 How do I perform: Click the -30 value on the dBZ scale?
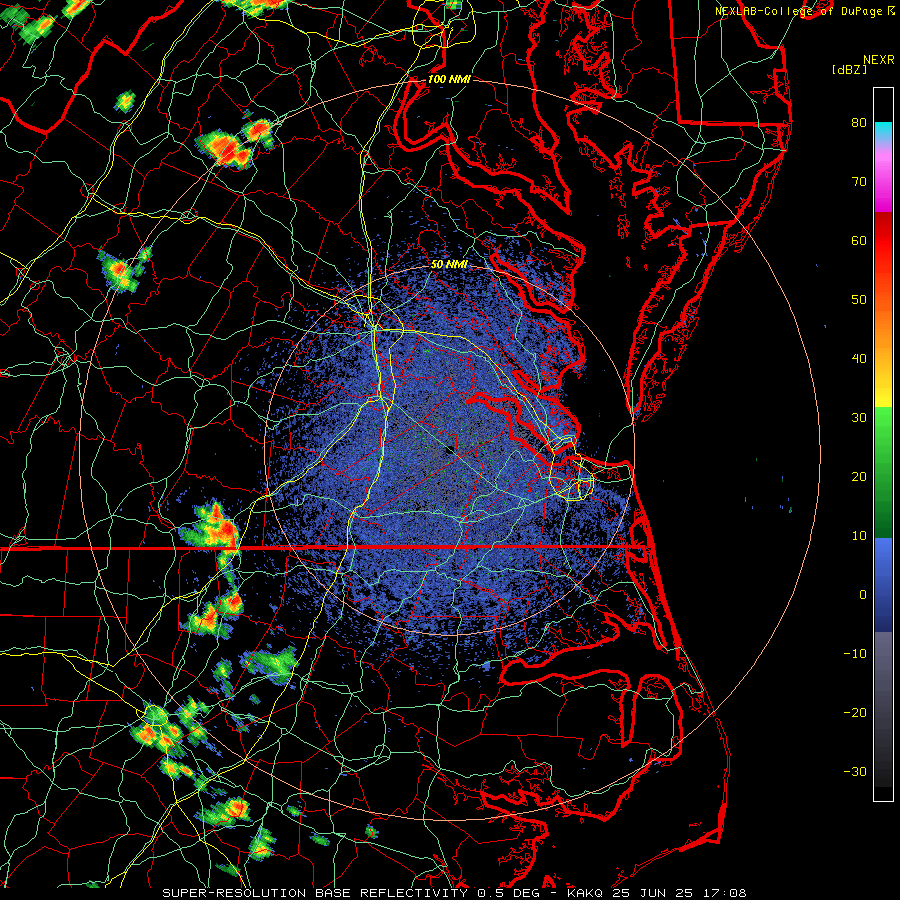click(x=855, y=772)
